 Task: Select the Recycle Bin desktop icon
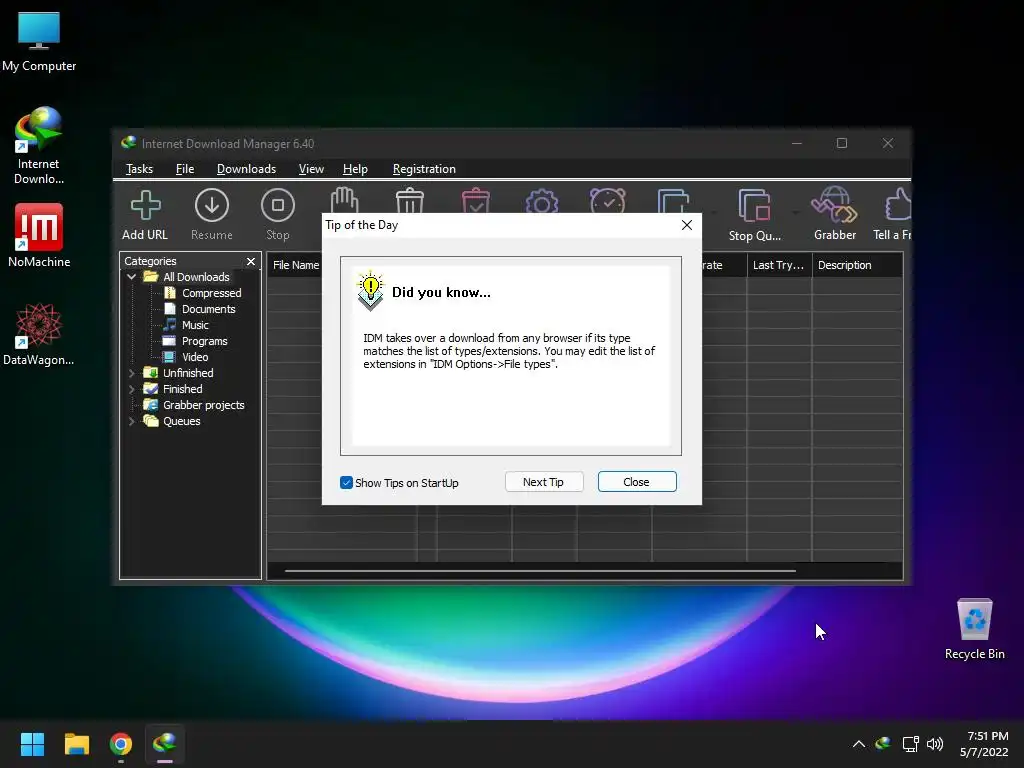tap(974, 629)
